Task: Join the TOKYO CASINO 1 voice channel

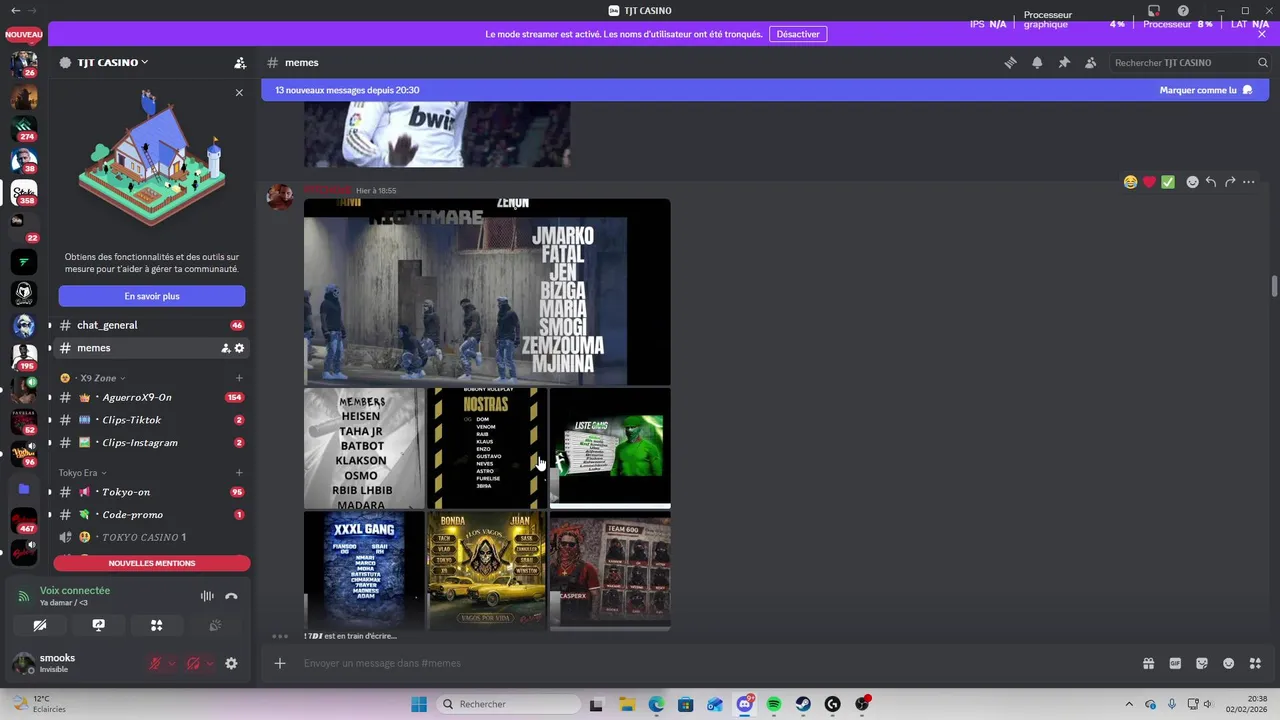Action: point(151,537)
